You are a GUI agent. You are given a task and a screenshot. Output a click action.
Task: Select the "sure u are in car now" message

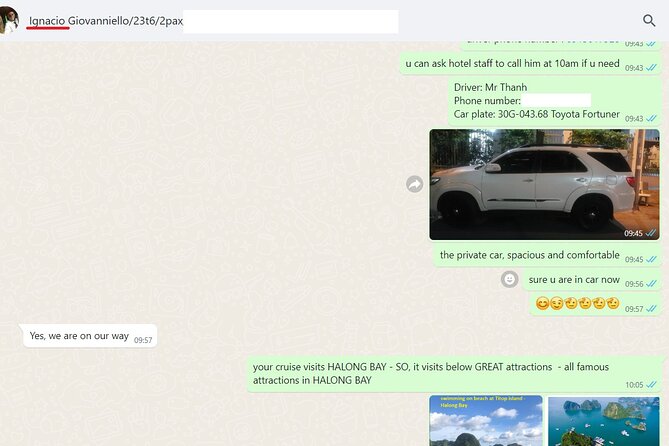click(574, 280)
